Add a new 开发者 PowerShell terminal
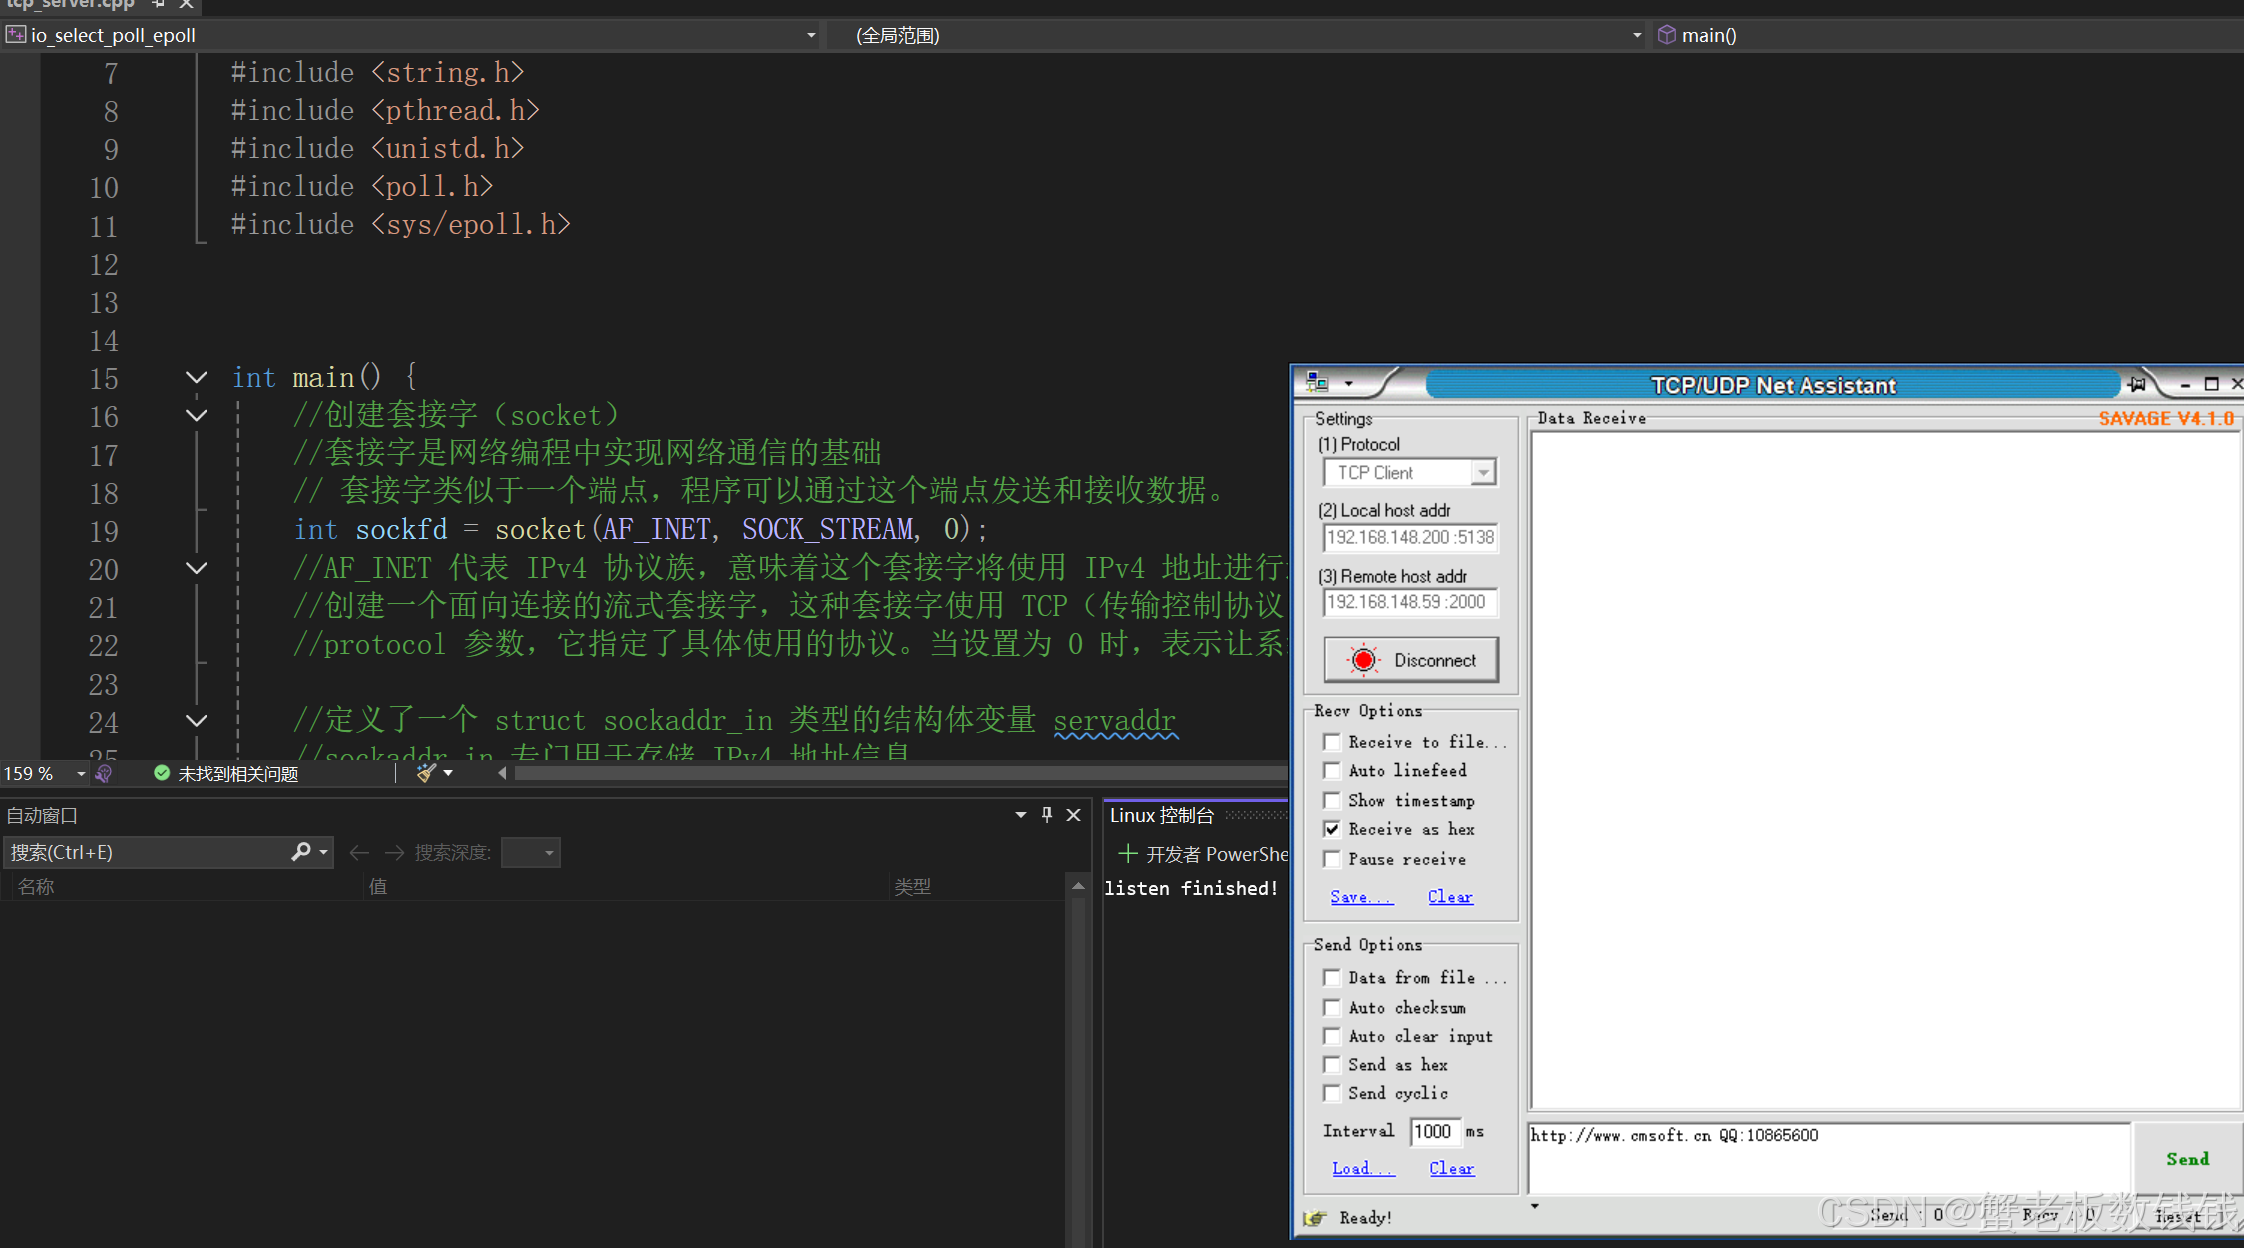The image size is (2244, 1248). point(1127,853)
